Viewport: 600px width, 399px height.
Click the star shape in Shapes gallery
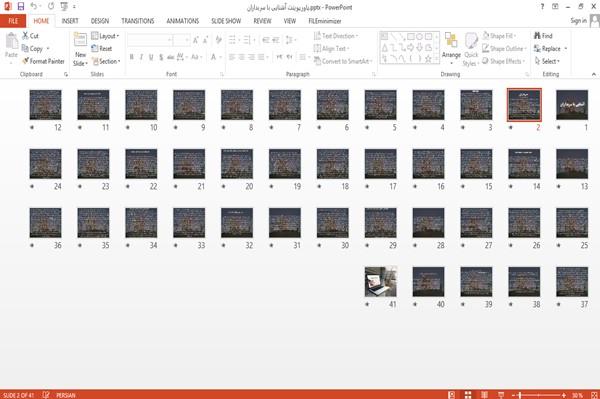(428, 59)
